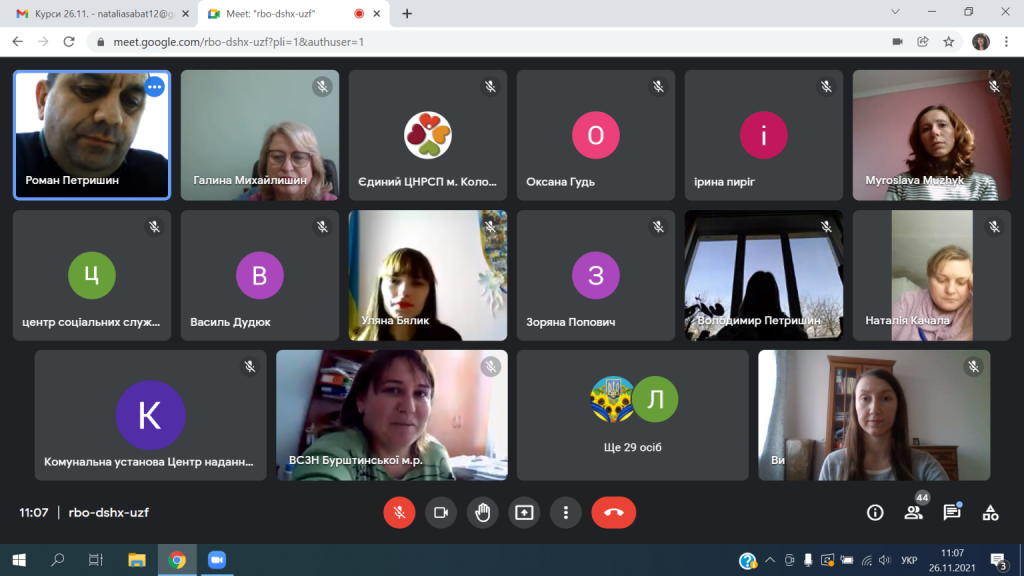Open meeting details info icon

tap(875, 513)
